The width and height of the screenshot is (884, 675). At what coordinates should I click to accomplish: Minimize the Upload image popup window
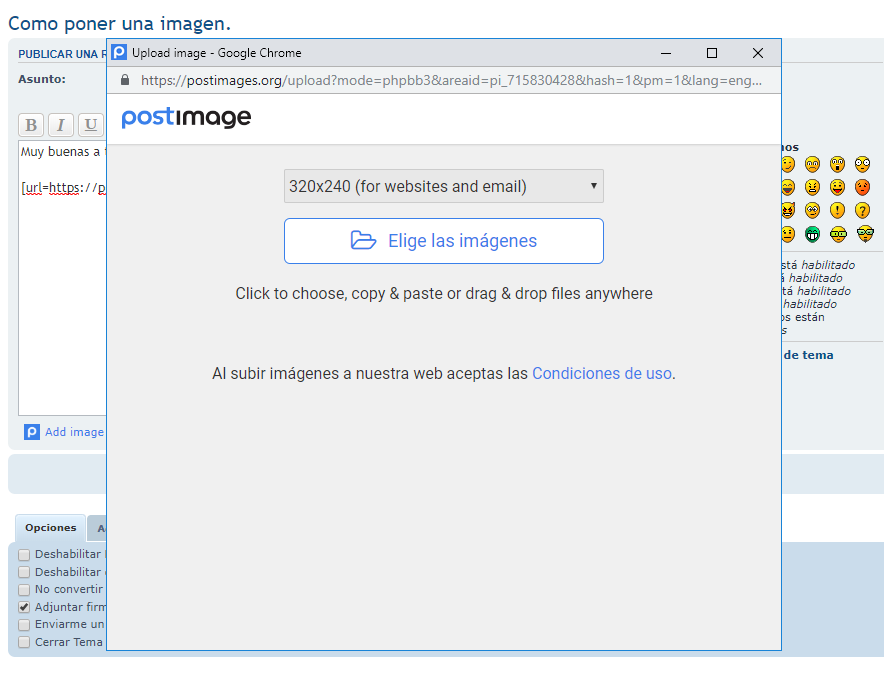[666, 53]
